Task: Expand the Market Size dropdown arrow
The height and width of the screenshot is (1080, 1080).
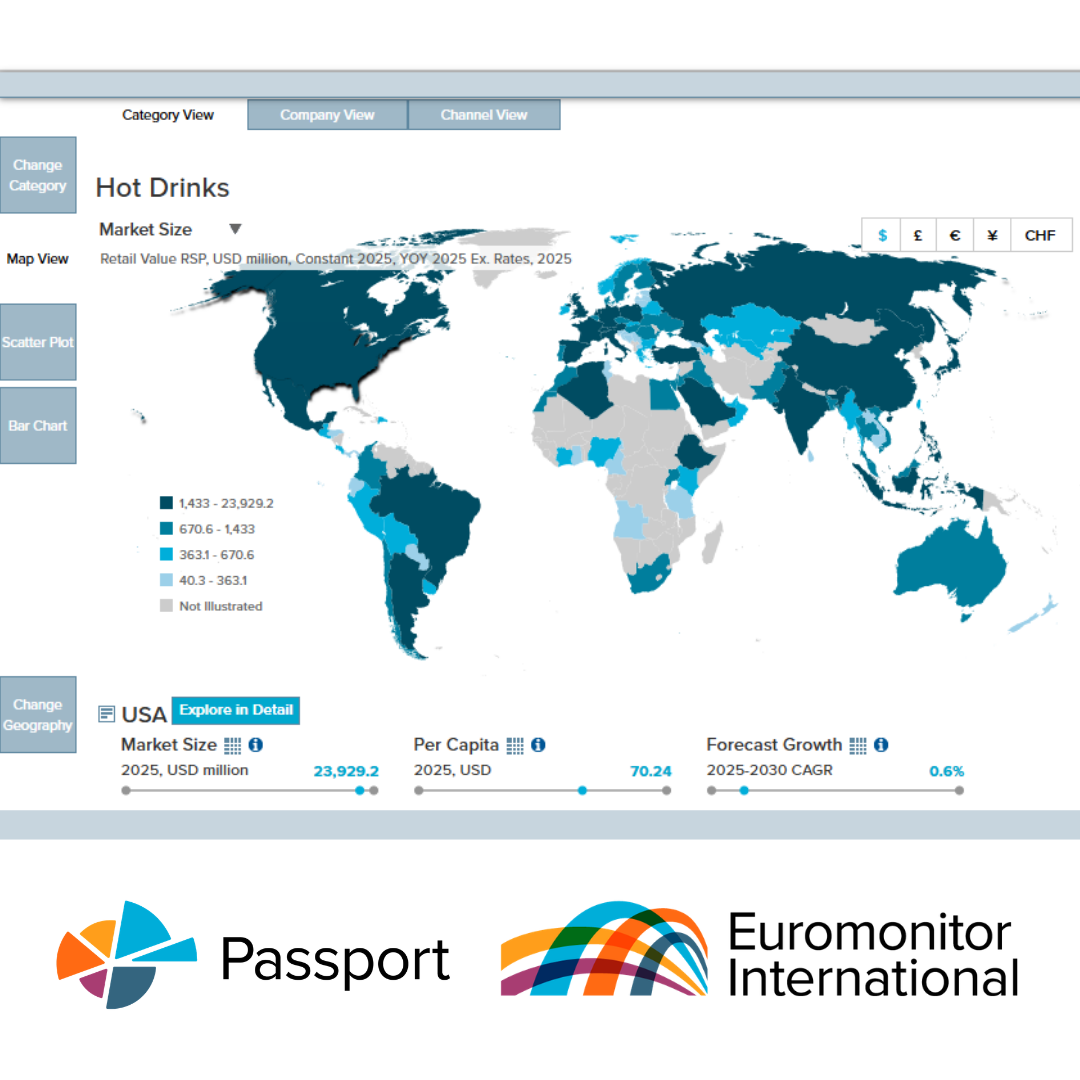Action: (x=235, y=229)
